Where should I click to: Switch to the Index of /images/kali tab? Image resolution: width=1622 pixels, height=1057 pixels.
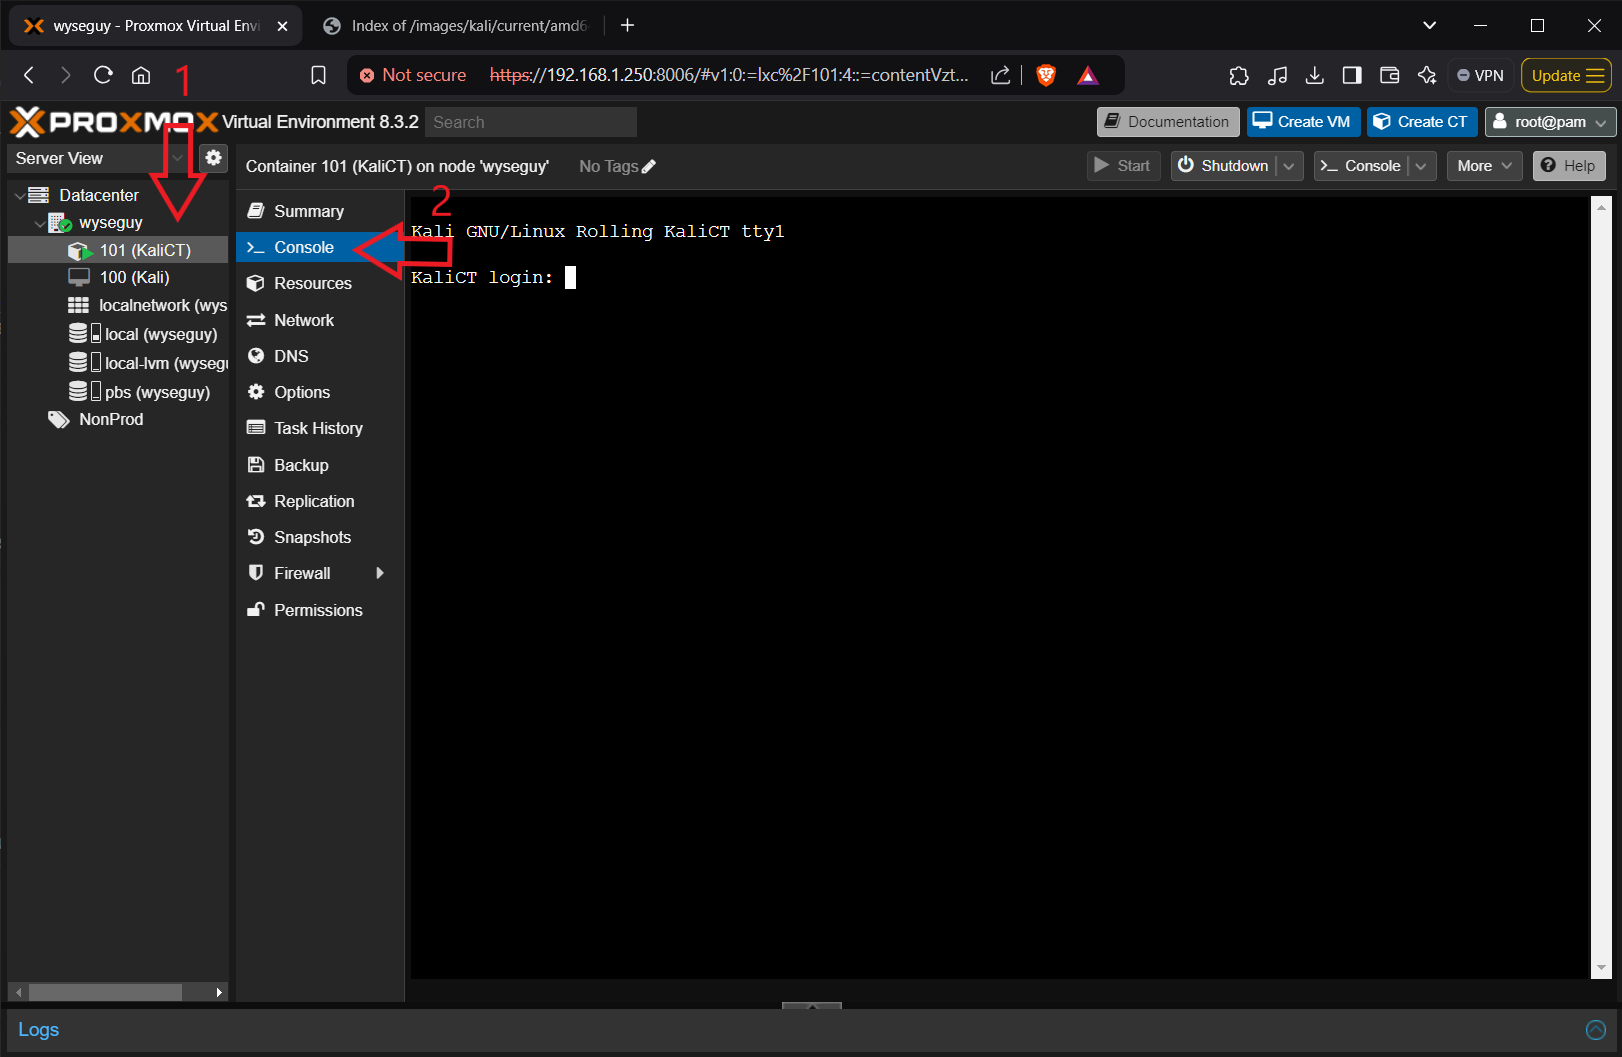click(x=456, y=26)
